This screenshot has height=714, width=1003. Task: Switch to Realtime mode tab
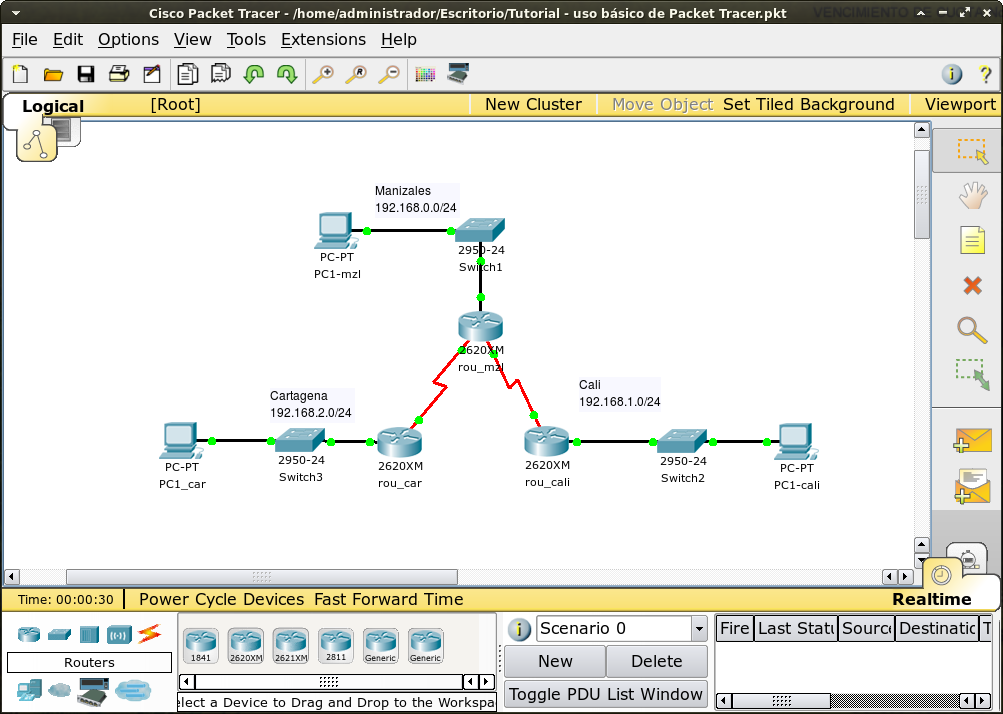(931, 599)
